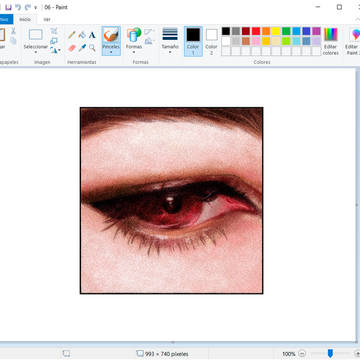Image resolution: width=360 pixels, height=360 pixels.
Task: Copy the selection with the copy icon
Action: coord(13,41)
